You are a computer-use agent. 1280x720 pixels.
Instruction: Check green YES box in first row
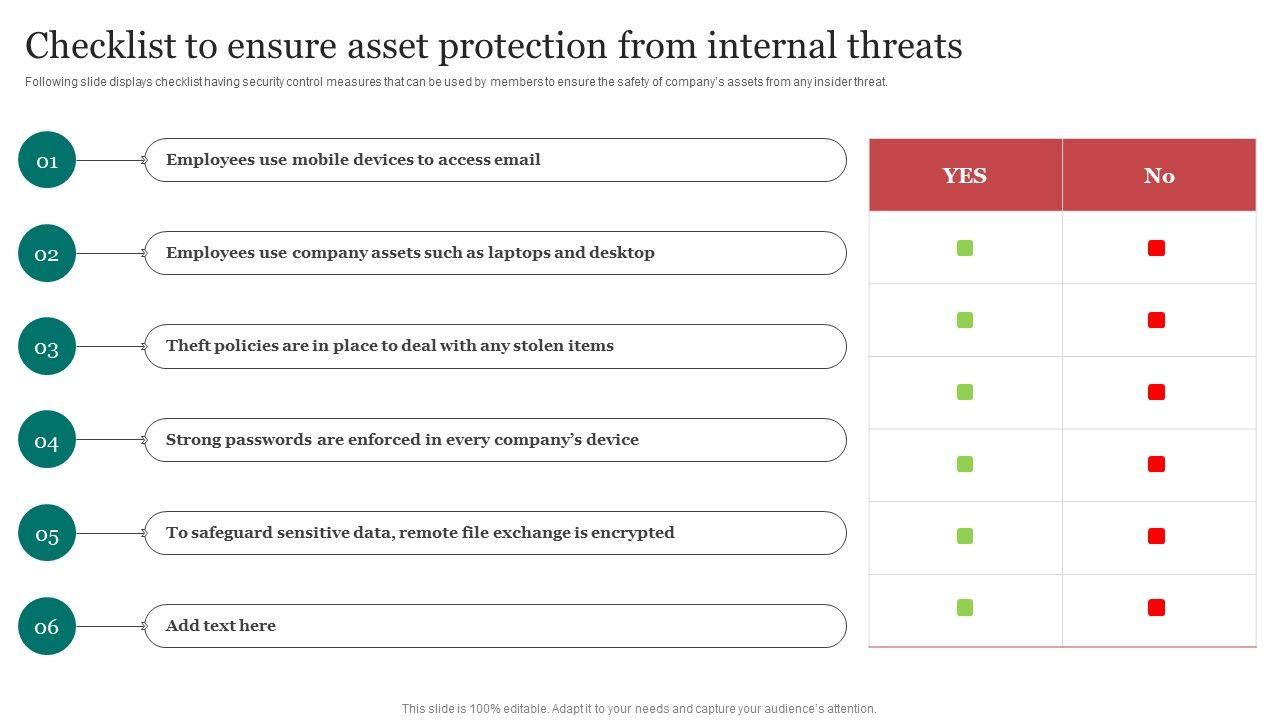965,248
